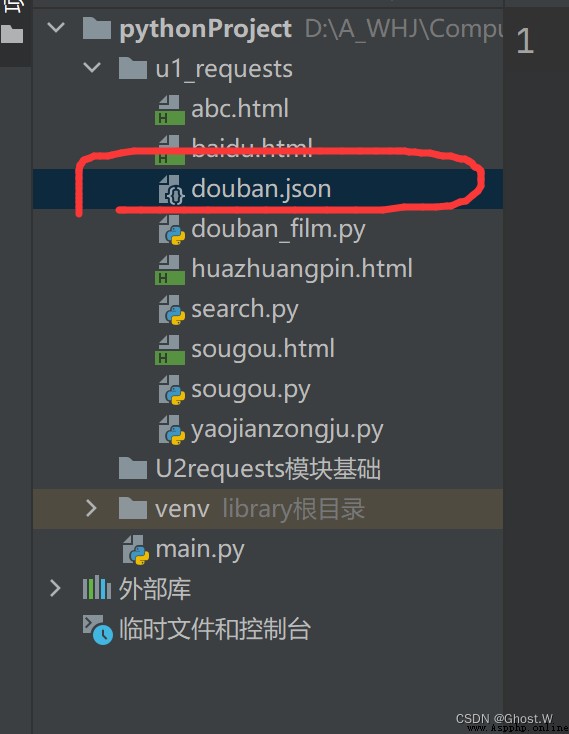This screenshot has width=569, height=734.
Task: Click the Python icon beside douban_film.py
Action: pyautogui.click(x=171, y=230)
